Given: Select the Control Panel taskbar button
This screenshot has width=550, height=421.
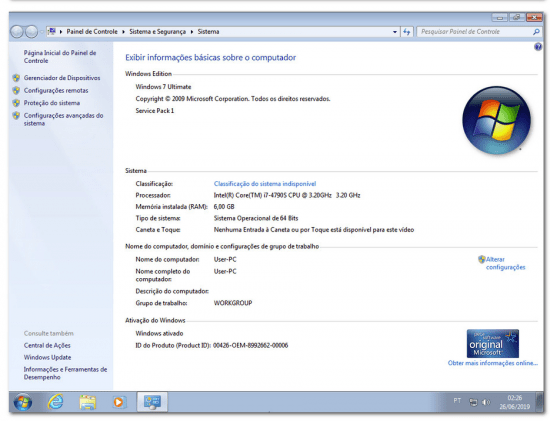Looking at the screenshot, I should [152, 402].
